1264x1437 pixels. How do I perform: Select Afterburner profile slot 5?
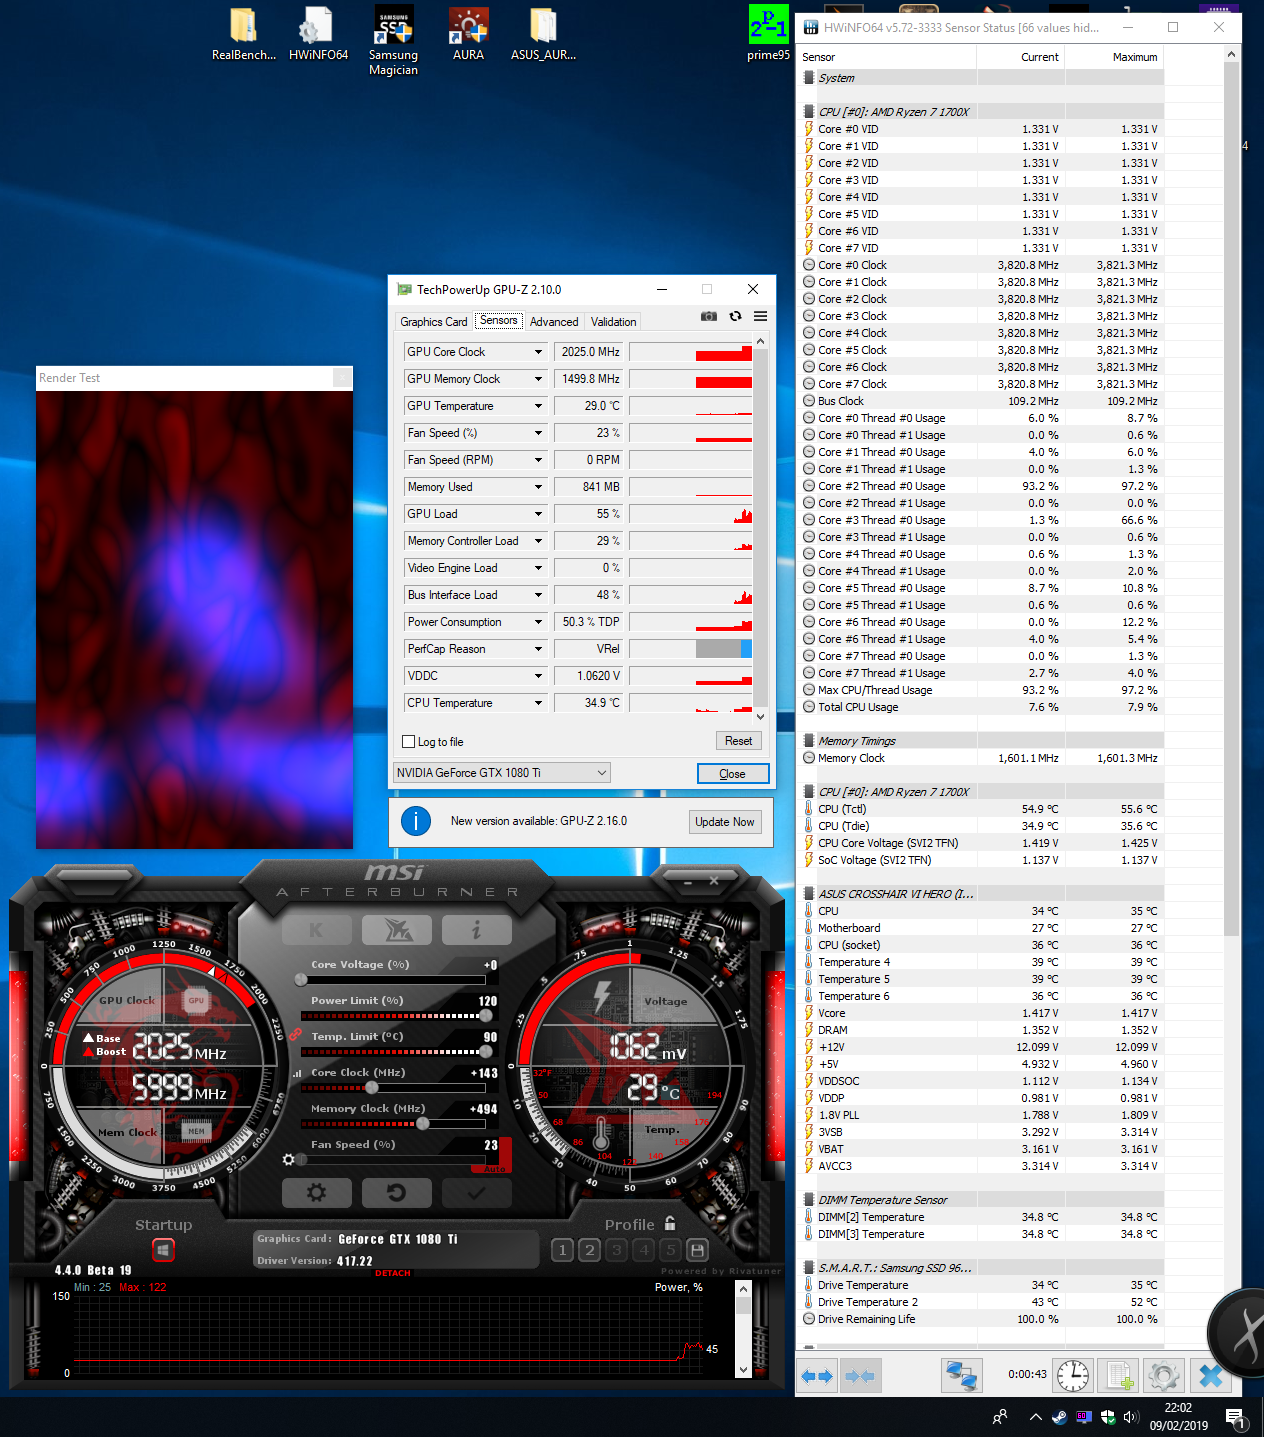(x=670, y=1250)
